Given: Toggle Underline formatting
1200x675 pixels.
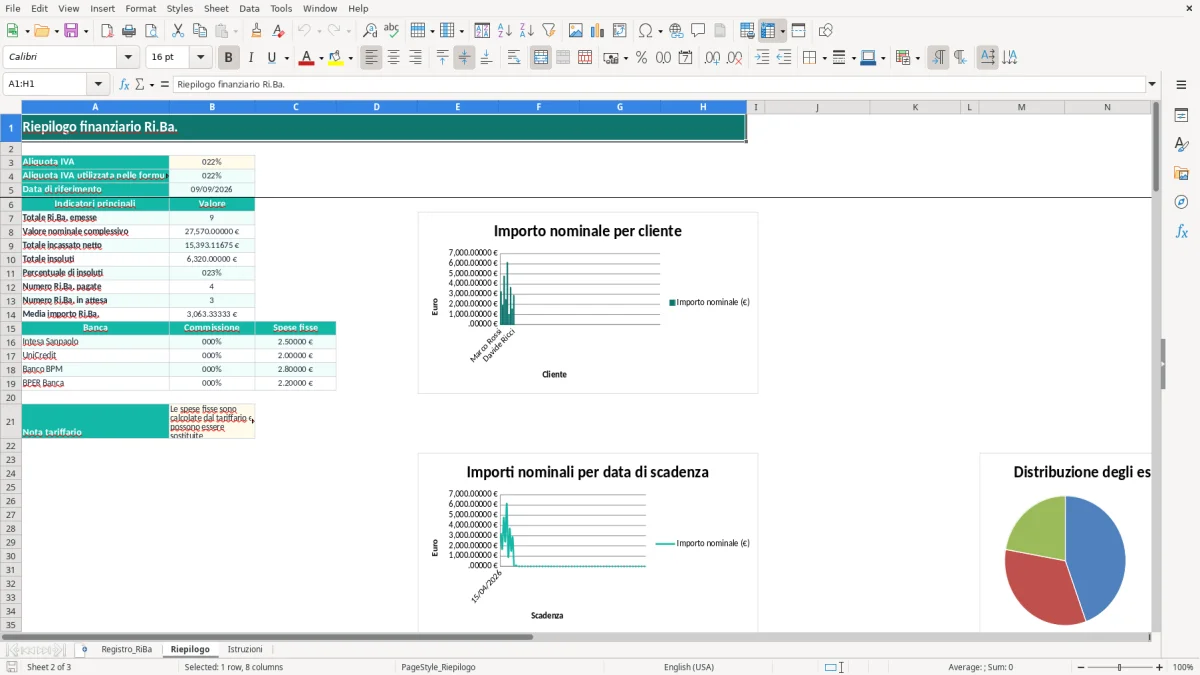Looking at the screenshot, I should pos(272,58).
